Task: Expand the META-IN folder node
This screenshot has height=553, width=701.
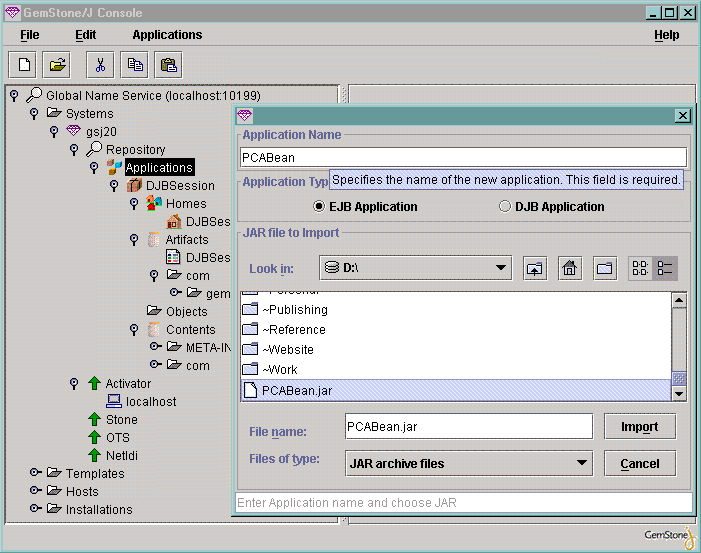Action: click(x=155, y=346)
